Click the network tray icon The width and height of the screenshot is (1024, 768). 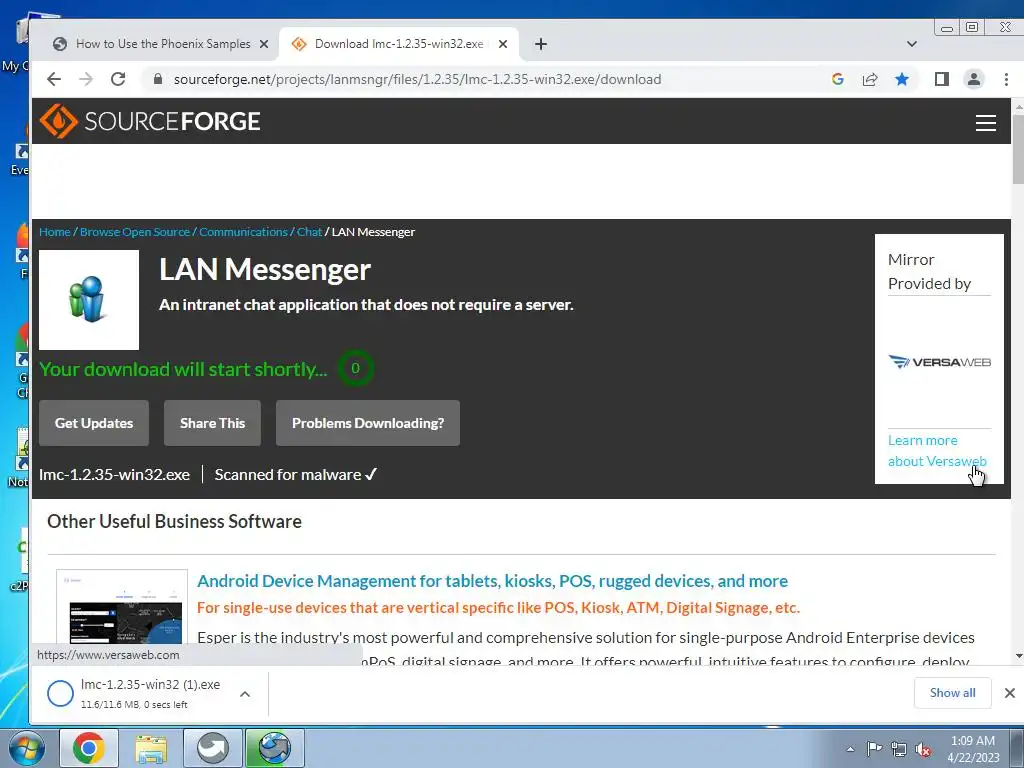pyautogui.click(x=899, y=749)
